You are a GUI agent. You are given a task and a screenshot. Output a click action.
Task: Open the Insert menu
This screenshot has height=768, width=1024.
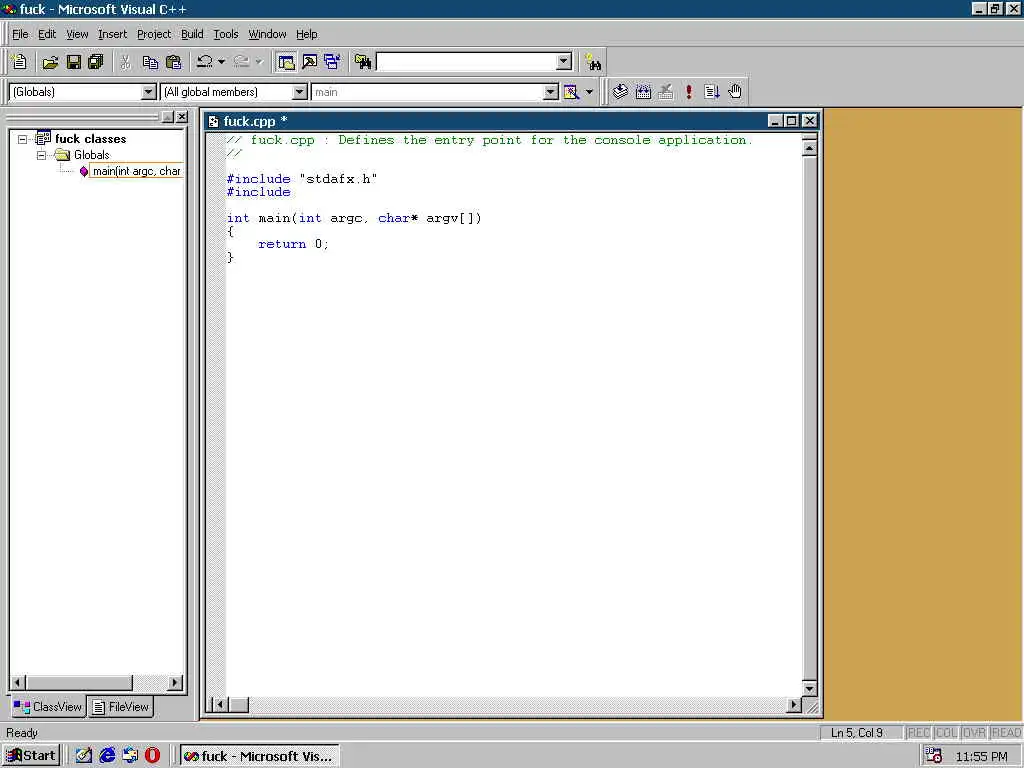click(x=112, y=34)
